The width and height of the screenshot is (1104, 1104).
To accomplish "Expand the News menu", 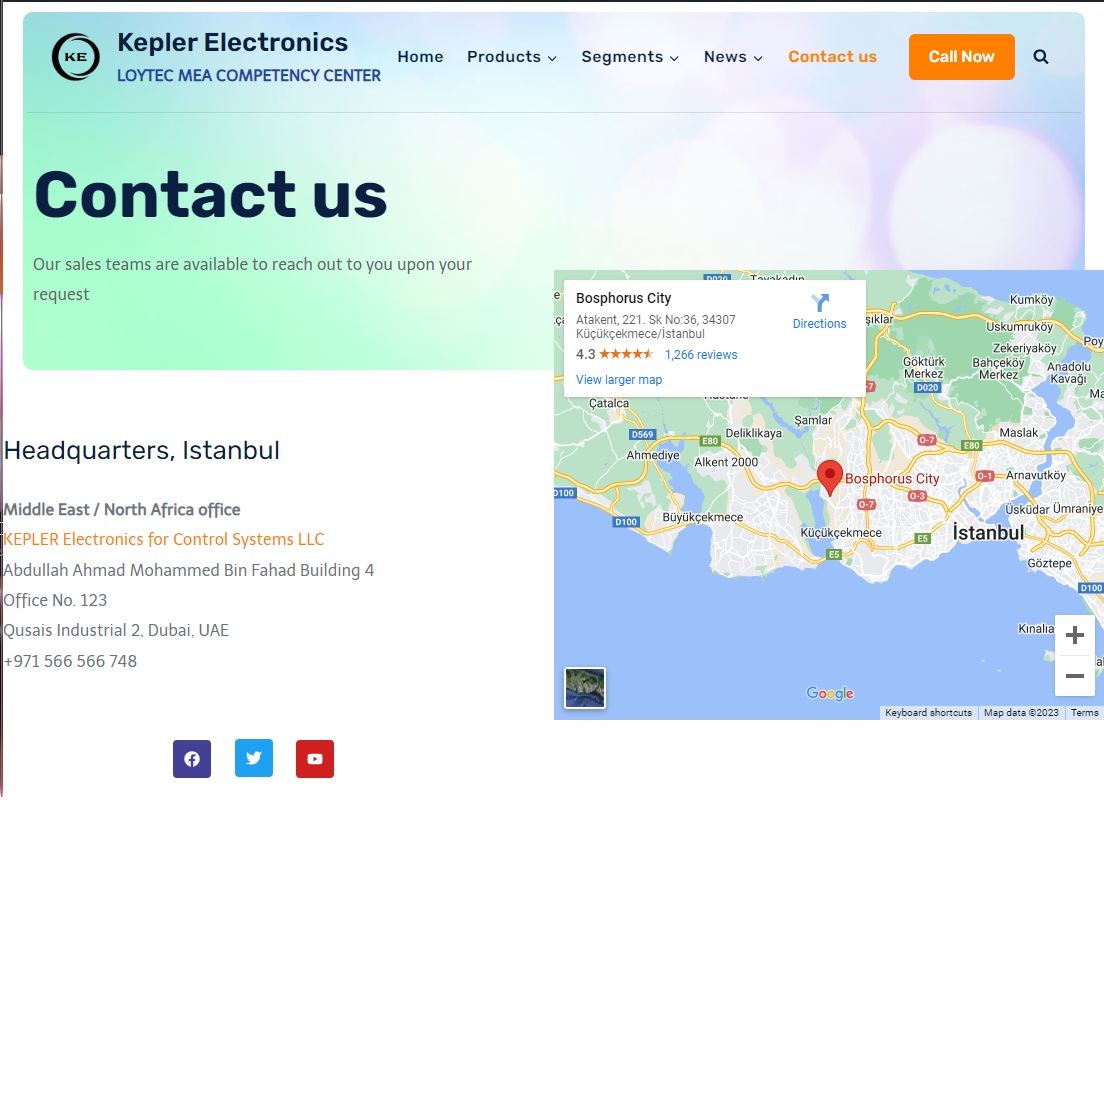I will point(733,57).
